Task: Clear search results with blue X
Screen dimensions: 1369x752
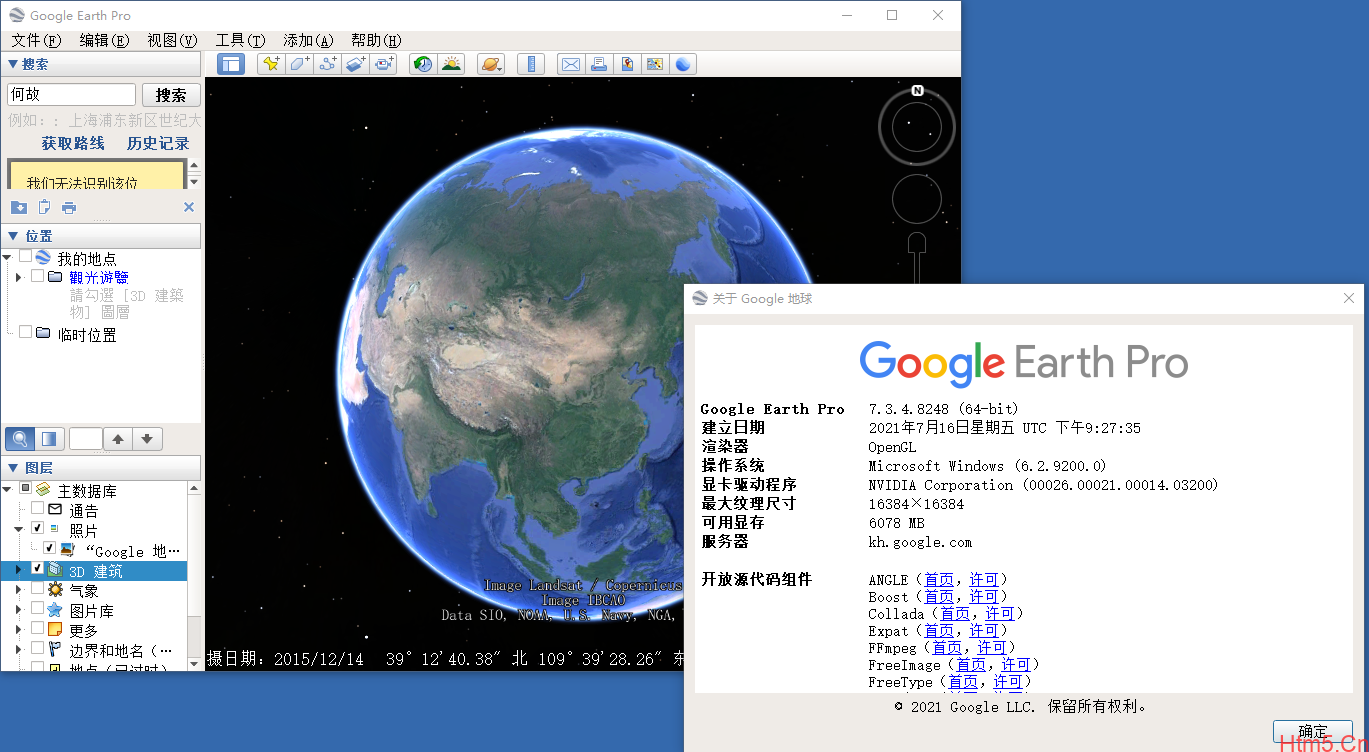Action: 189,207
